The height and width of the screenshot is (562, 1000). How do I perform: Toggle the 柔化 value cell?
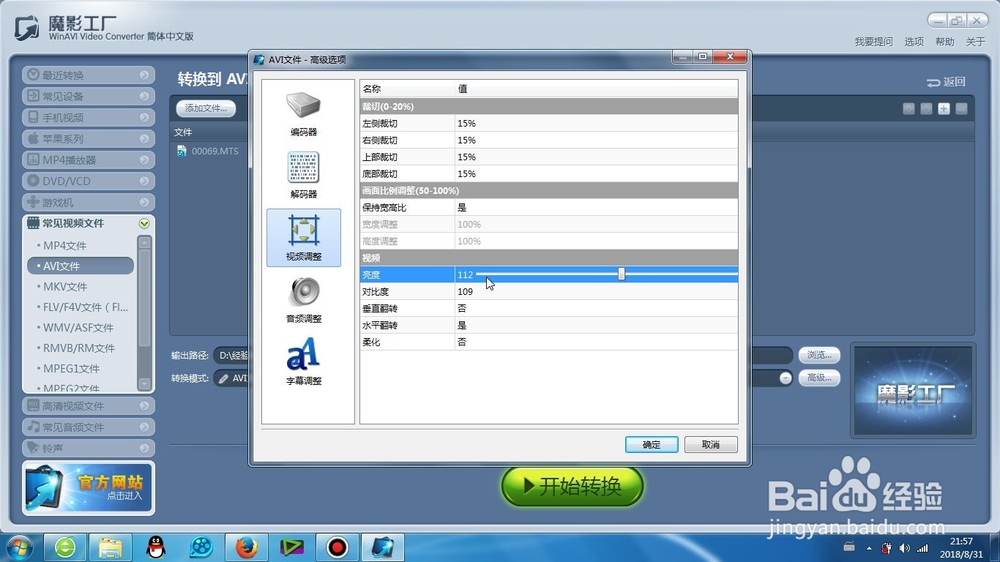(596, 342)
